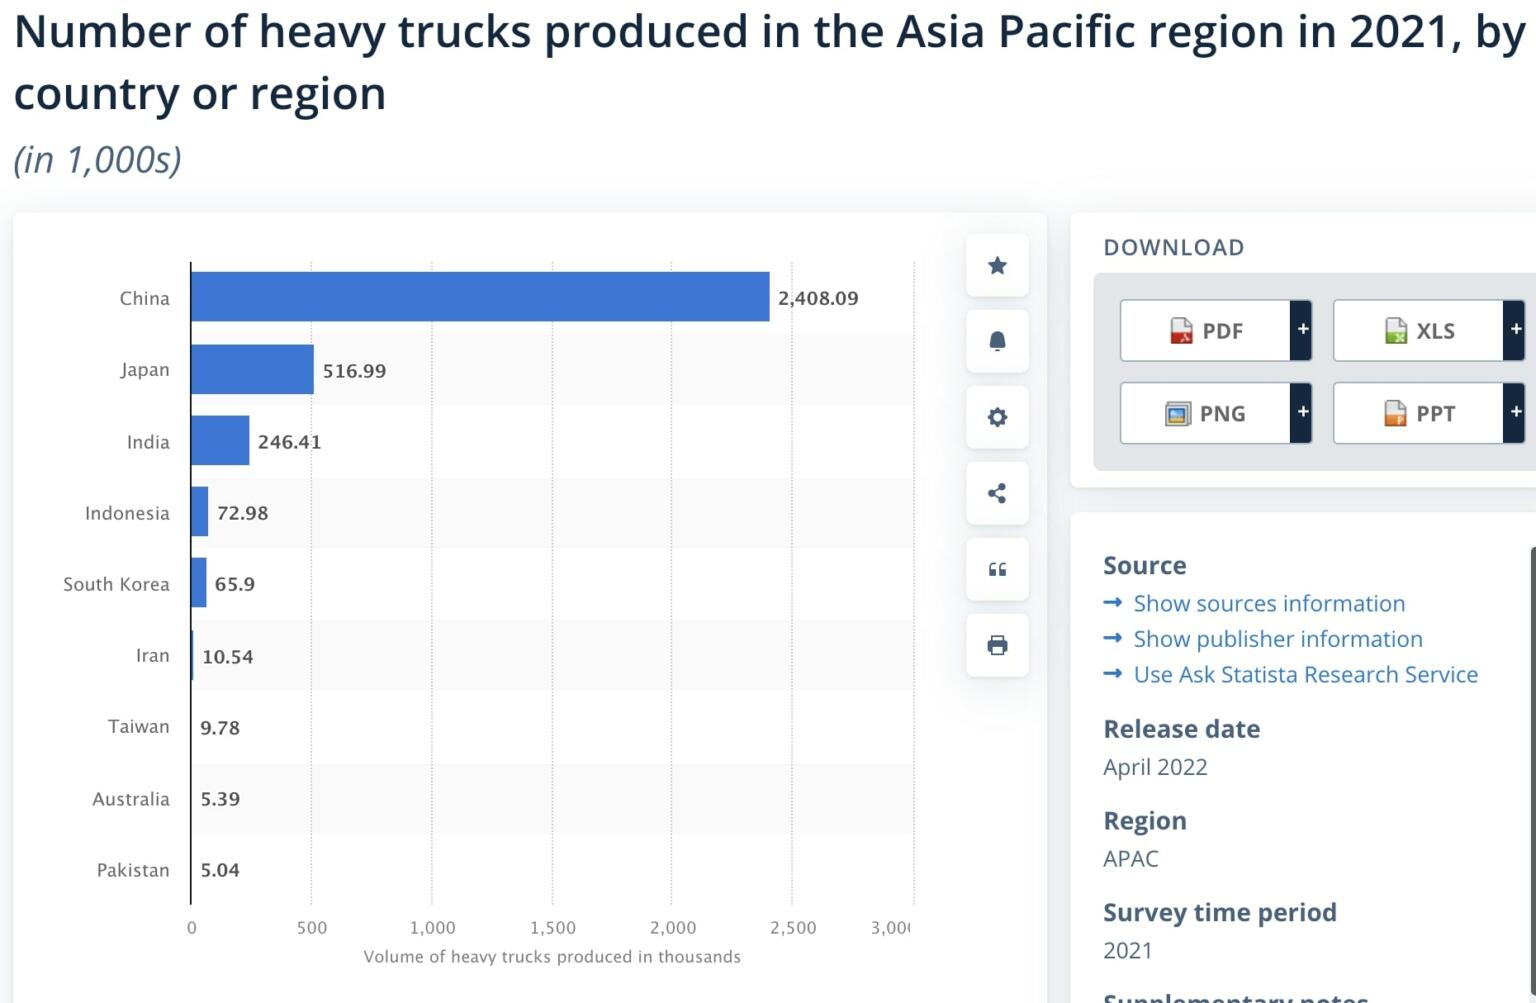Select the PDF file icon
The width and height of the screenshot is (1536, 1003).
[1183, 330]
